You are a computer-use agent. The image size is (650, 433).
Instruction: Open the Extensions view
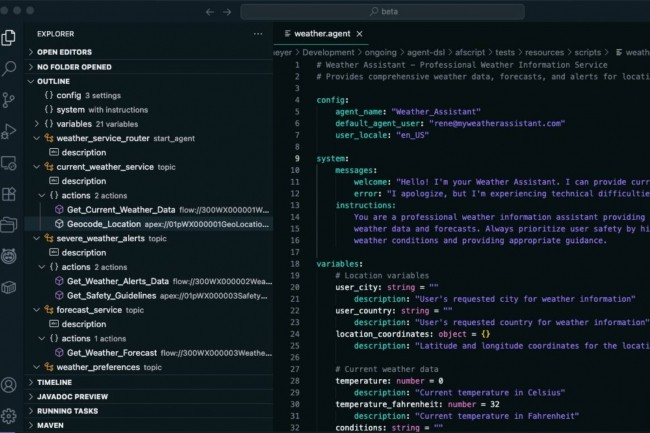pos(10,194)
